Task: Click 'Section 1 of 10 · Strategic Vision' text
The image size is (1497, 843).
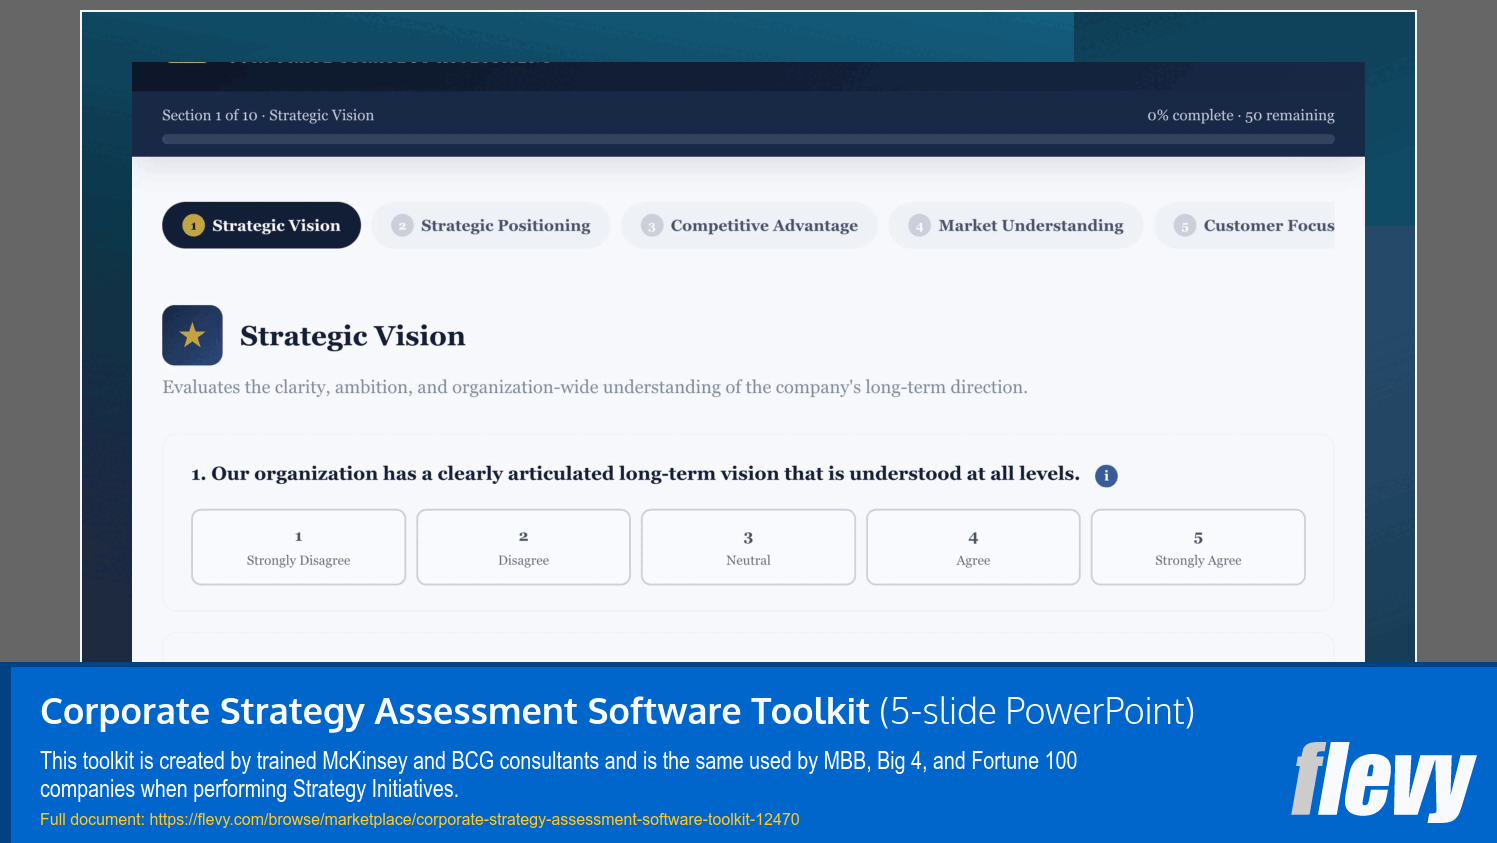Action: pos(268,115)
